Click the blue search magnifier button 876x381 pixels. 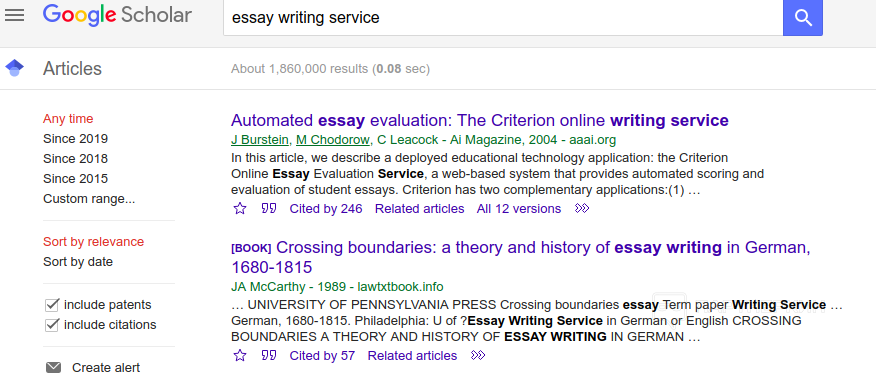[x=803, y=17]
